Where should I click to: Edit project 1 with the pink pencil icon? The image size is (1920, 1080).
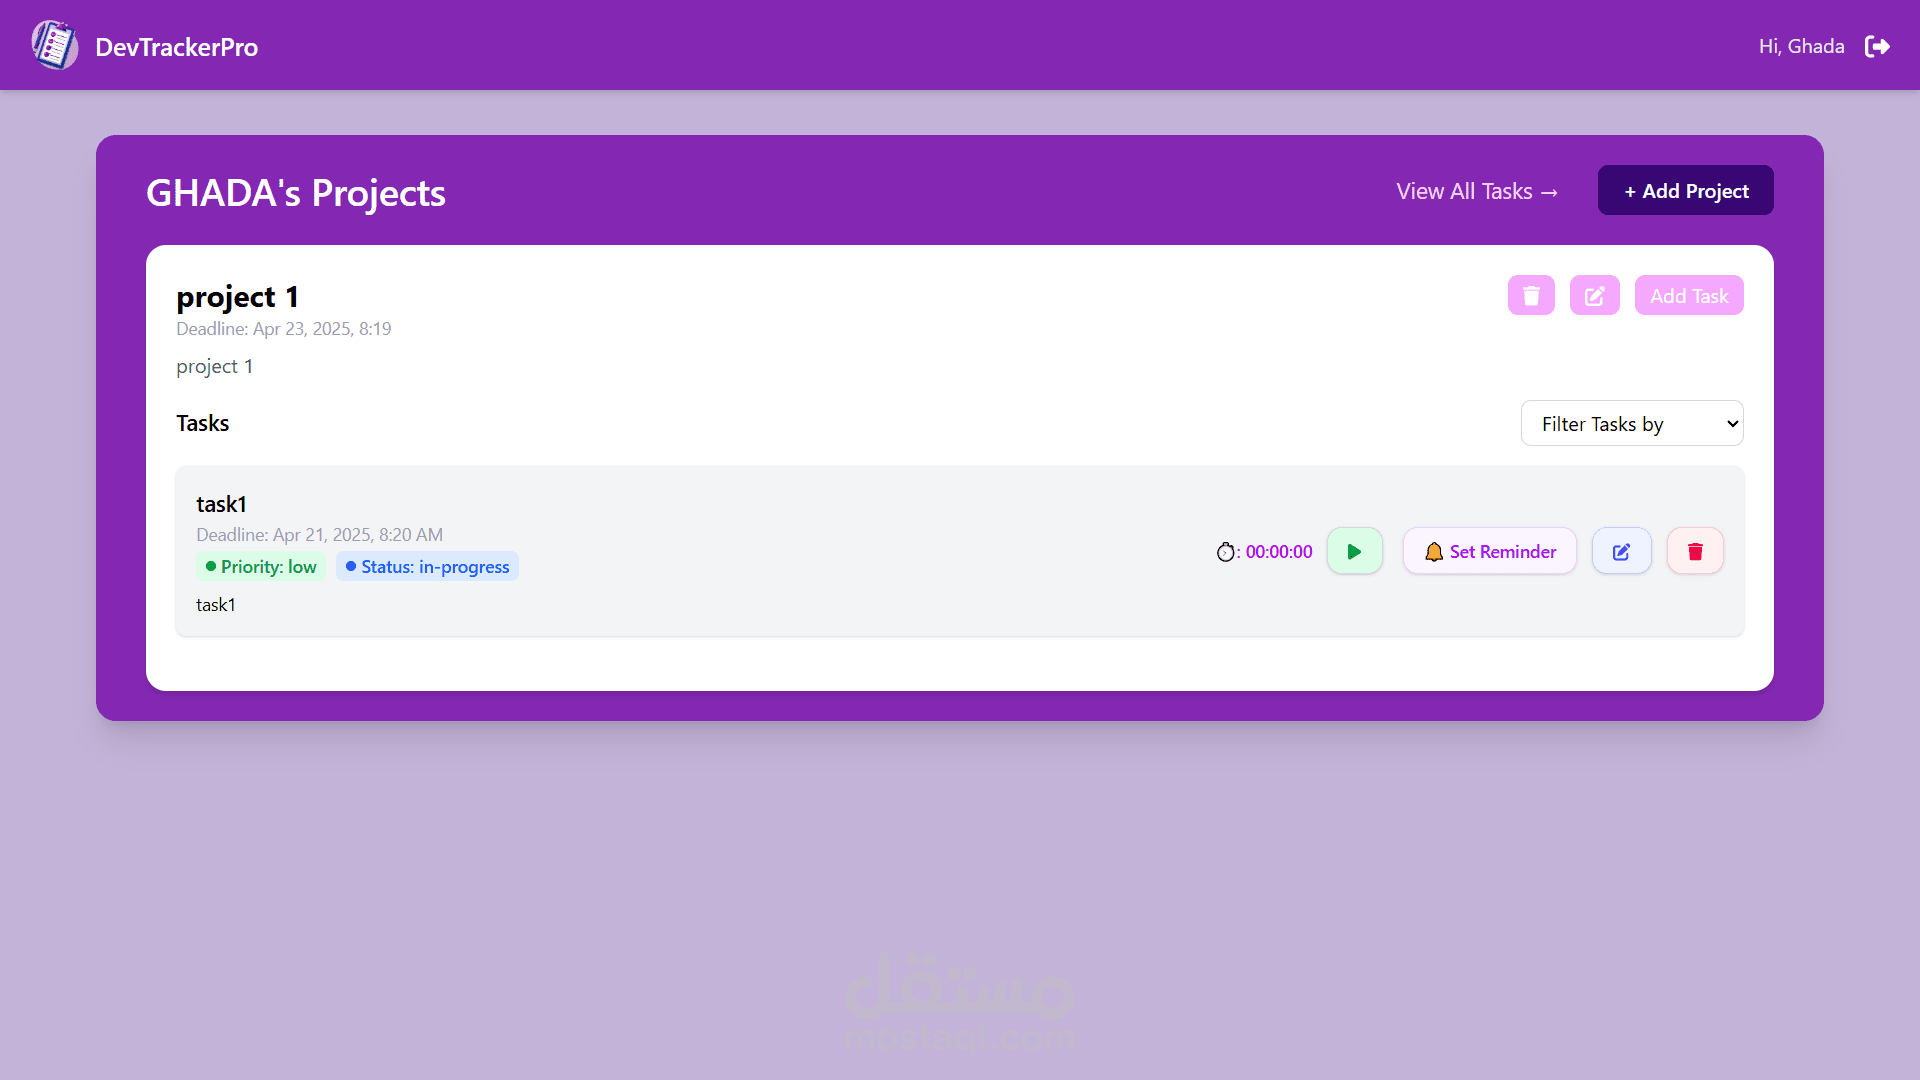point(1594,296)
